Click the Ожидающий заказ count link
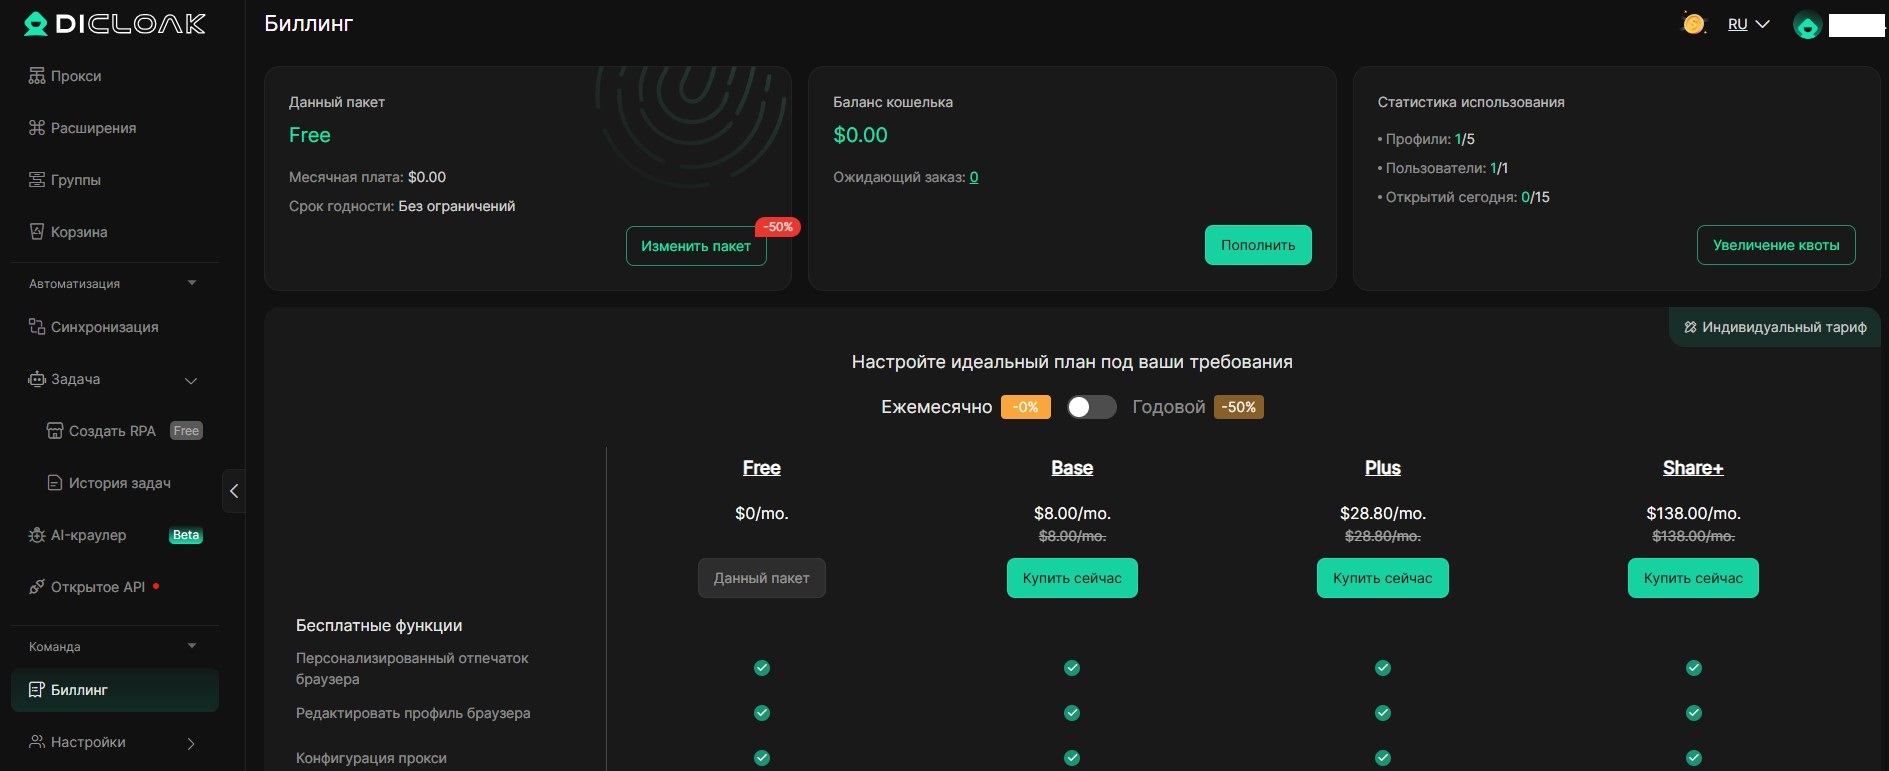This screenshot has height=771, width=1889. coord(974,177)
